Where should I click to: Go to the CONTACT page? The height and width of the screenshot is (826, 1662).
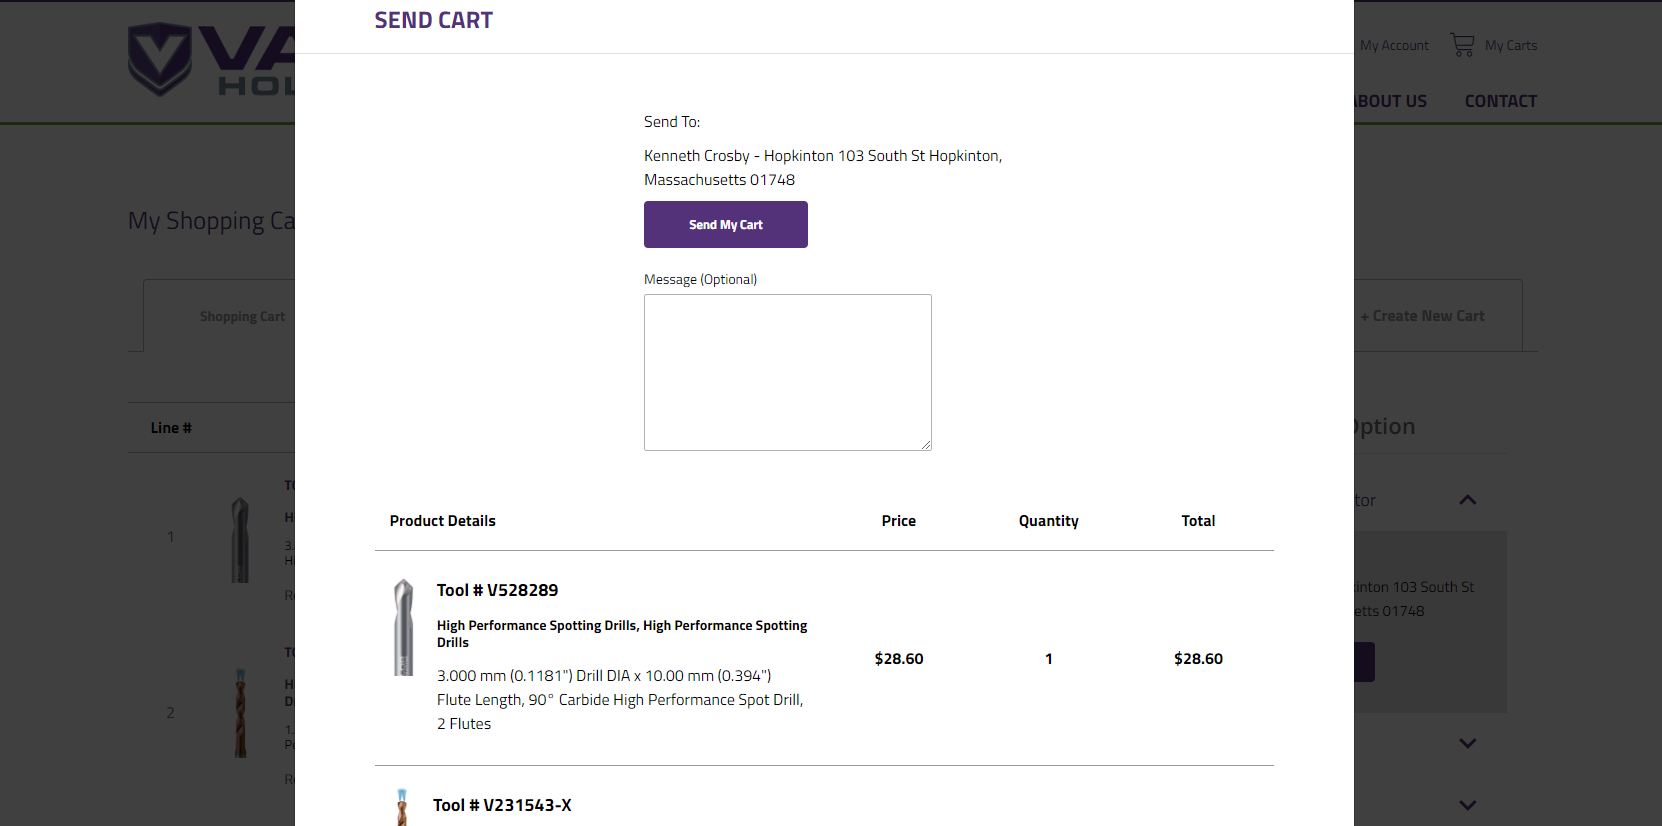click(x=1500, y=101)
